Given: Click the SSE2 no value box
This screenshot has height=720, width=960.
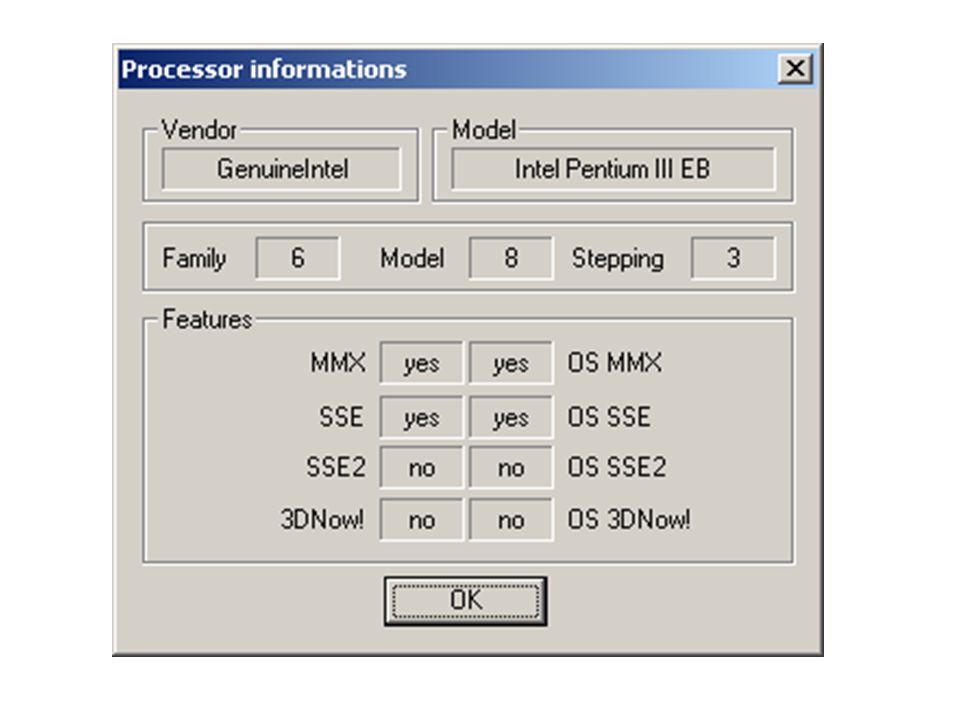Looking at the screenshot, I should (x=421, y=467).
